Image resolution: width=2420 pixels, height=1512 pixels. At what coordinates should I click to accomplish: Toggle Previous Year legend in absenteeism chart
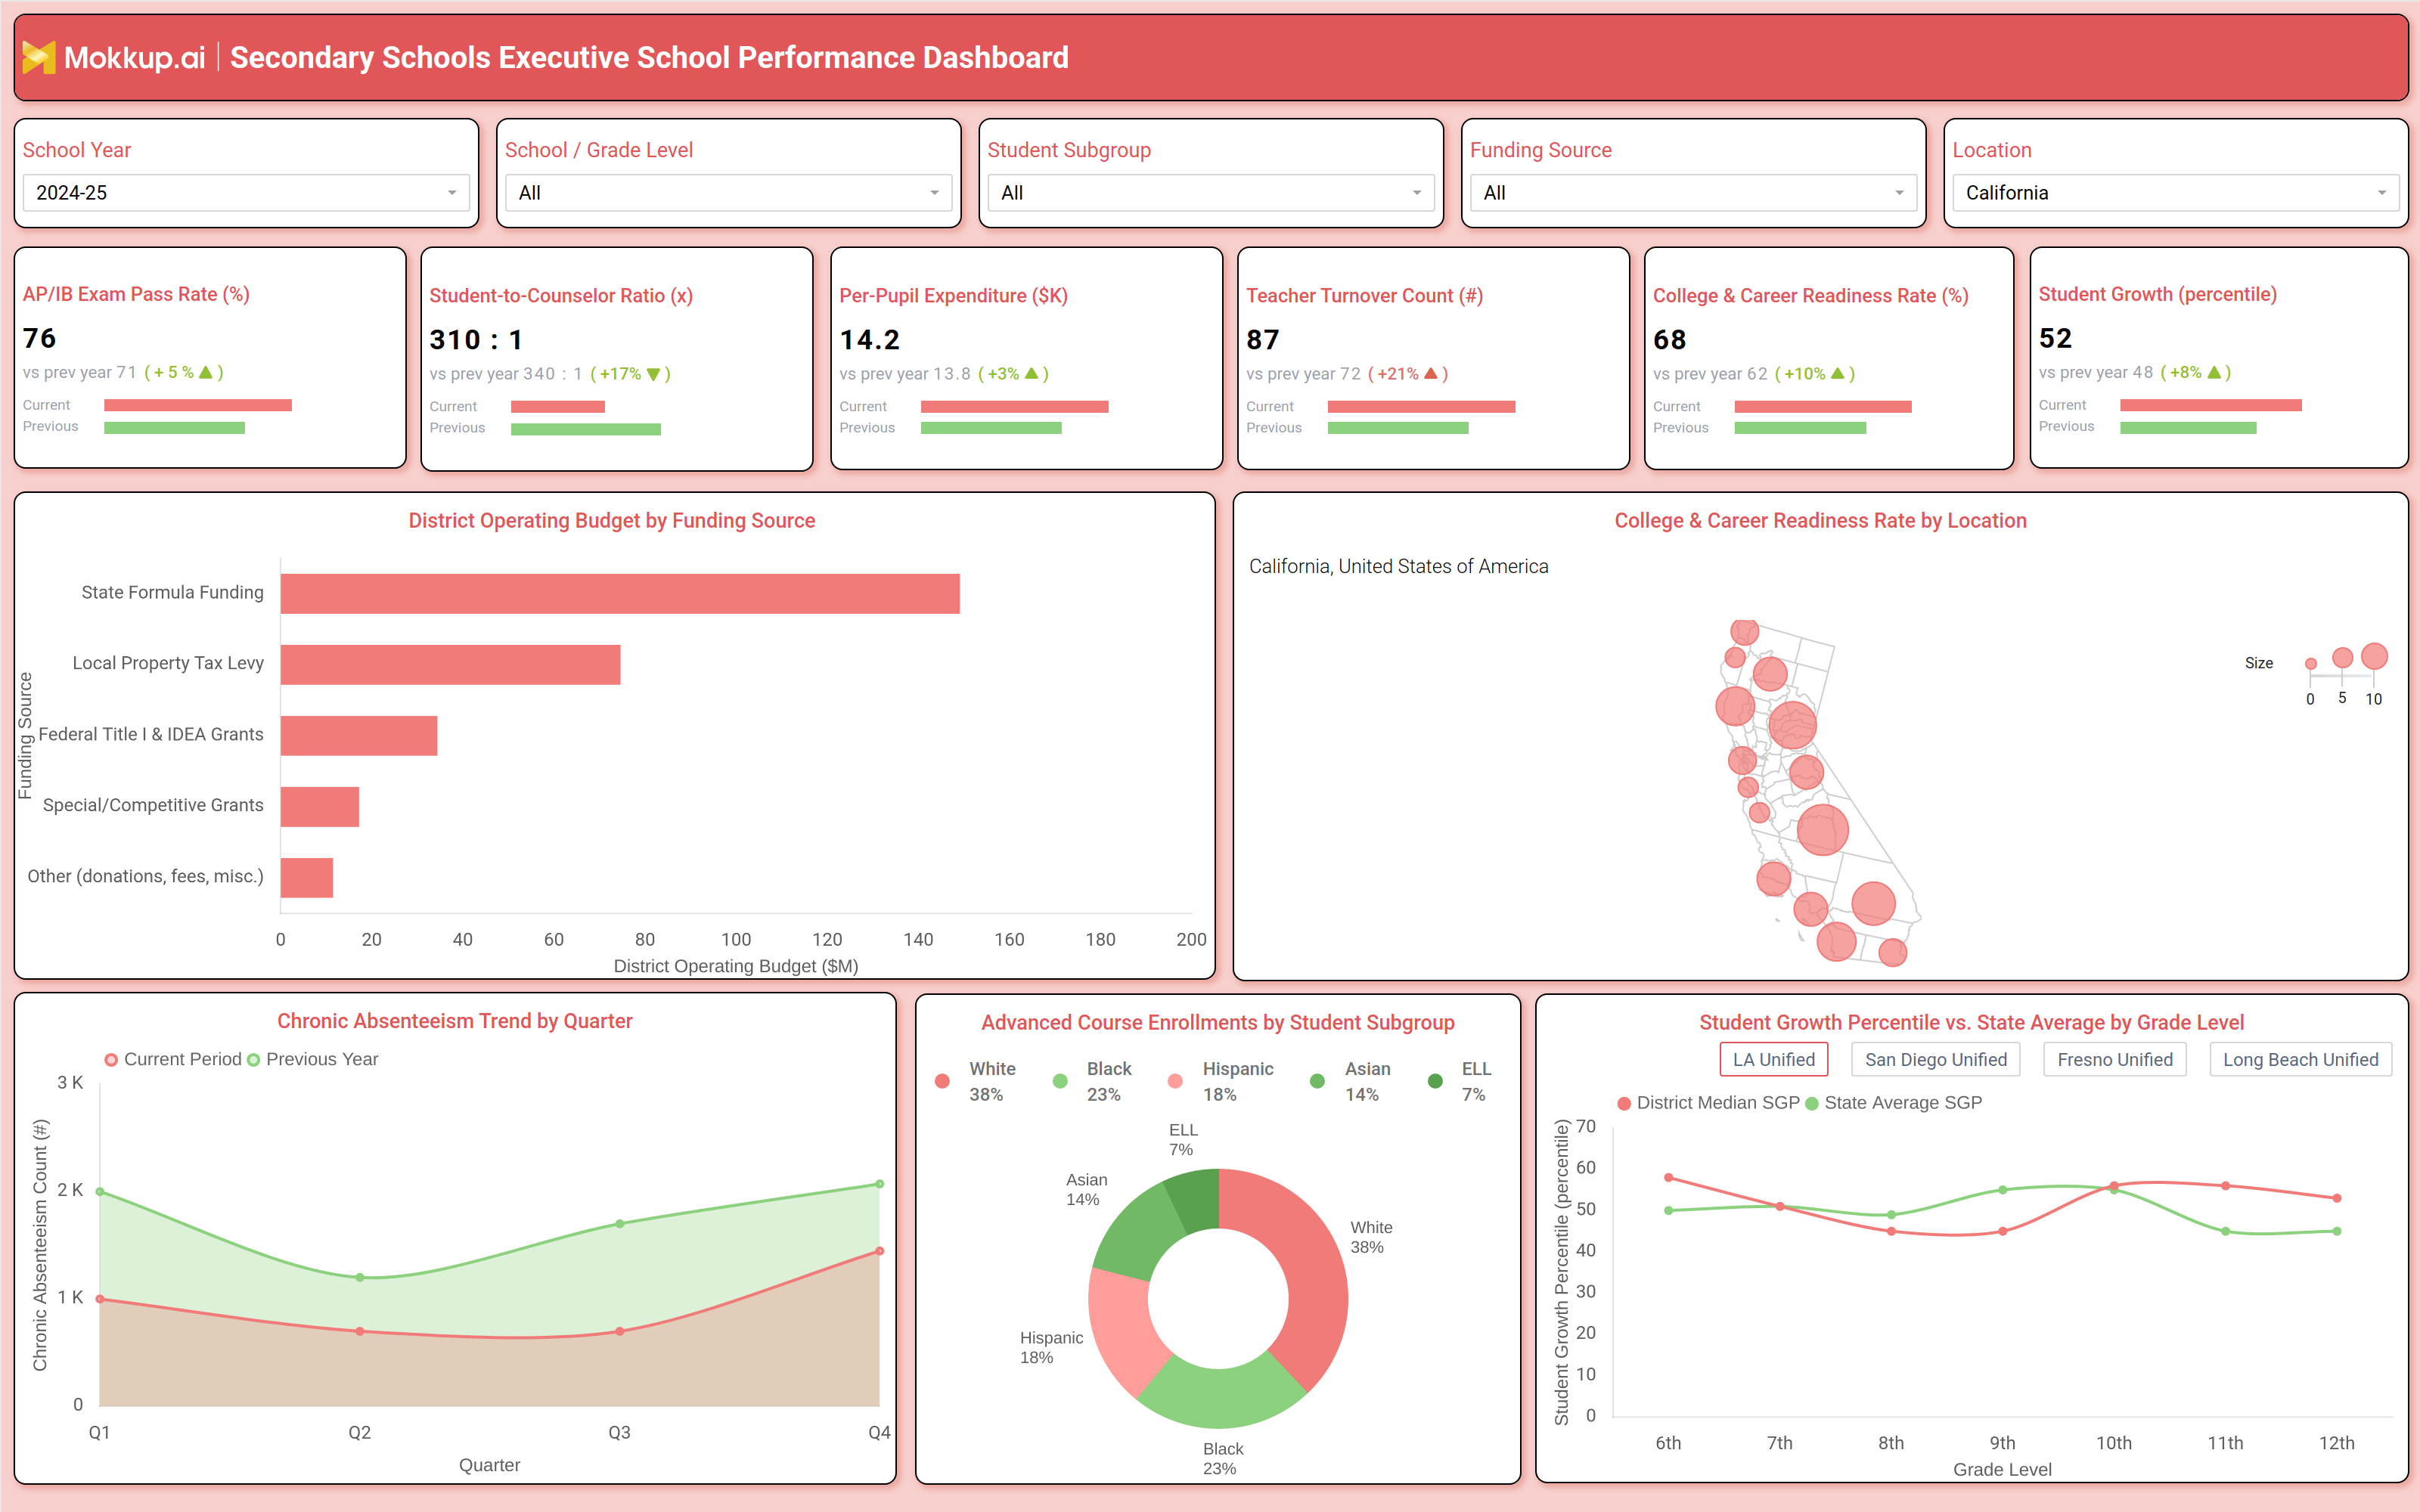312,1060
